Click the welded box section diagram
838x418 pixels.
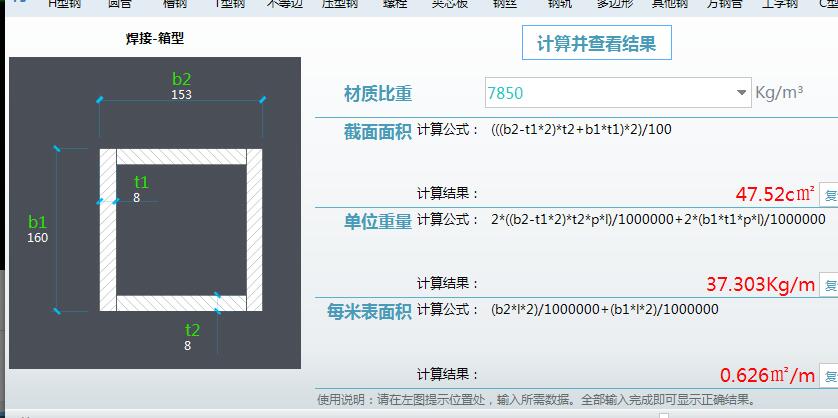coord(155,213)
